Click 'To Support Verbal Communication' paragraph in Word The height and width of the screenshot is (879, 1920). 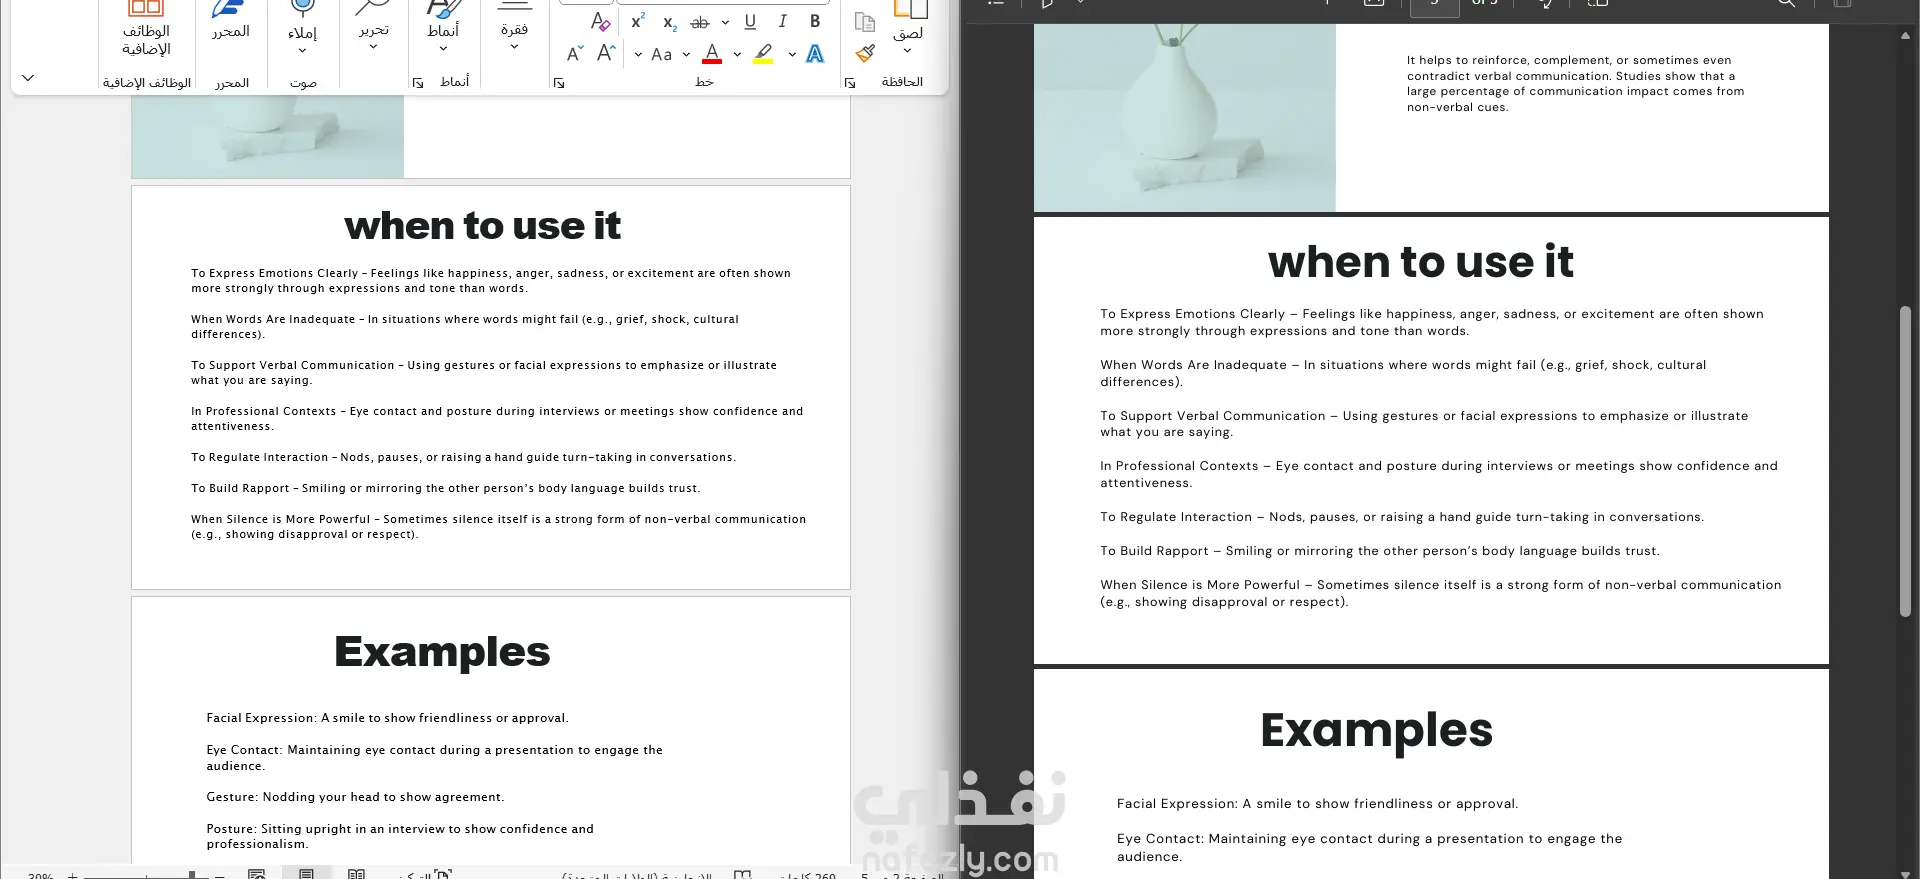pyautogui.click(x=484, y=373)
